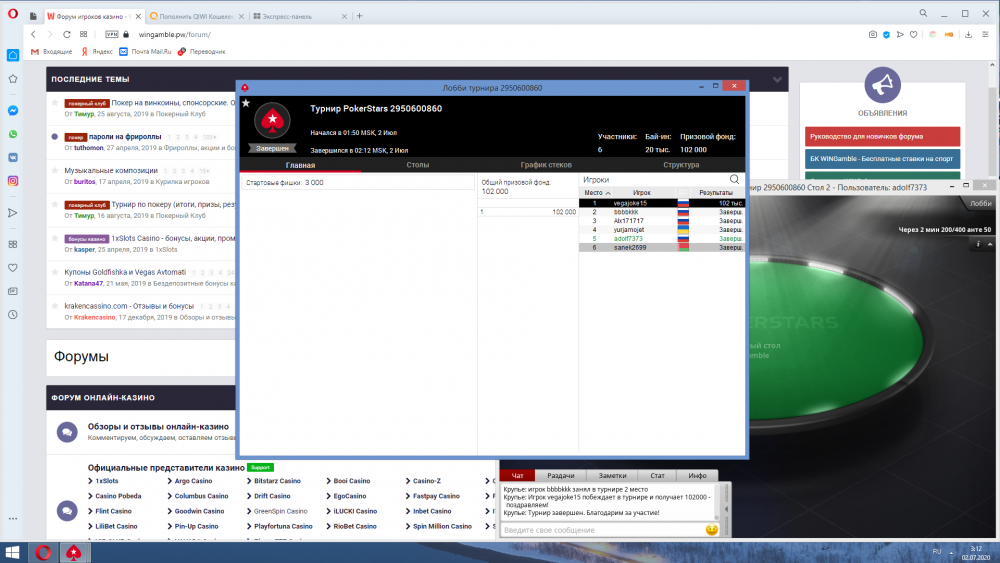
Task: Open Messenger in Opera sidebar
Action: (x=13, y=111)
